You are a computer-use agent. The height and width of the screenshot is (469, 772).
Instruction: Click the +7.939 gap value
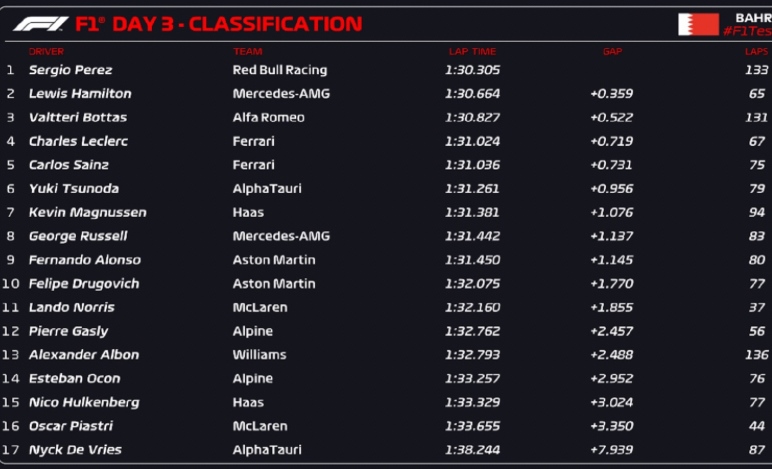click(611, 450)
